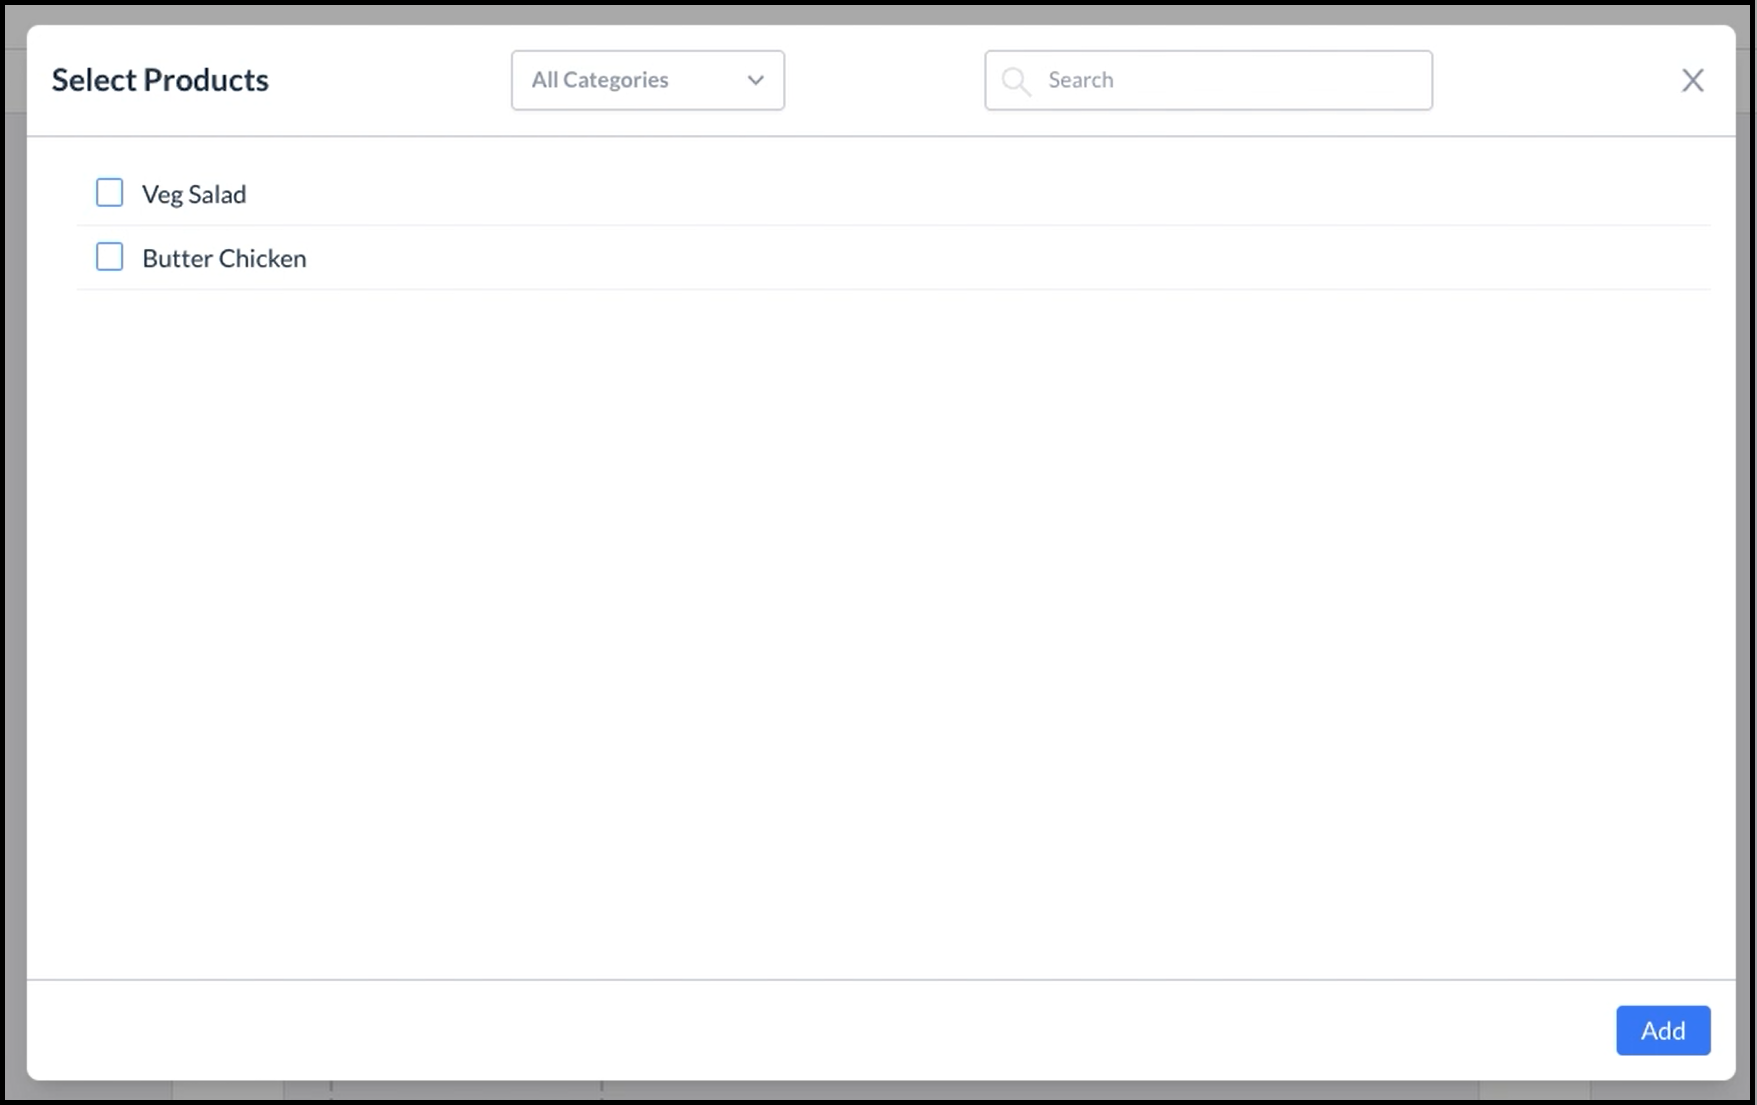The height and width of the screenshot is (1105, 1757).
Task: Click header space between dropdown and search
Action: pyautogui.click(x=884, y=80)
